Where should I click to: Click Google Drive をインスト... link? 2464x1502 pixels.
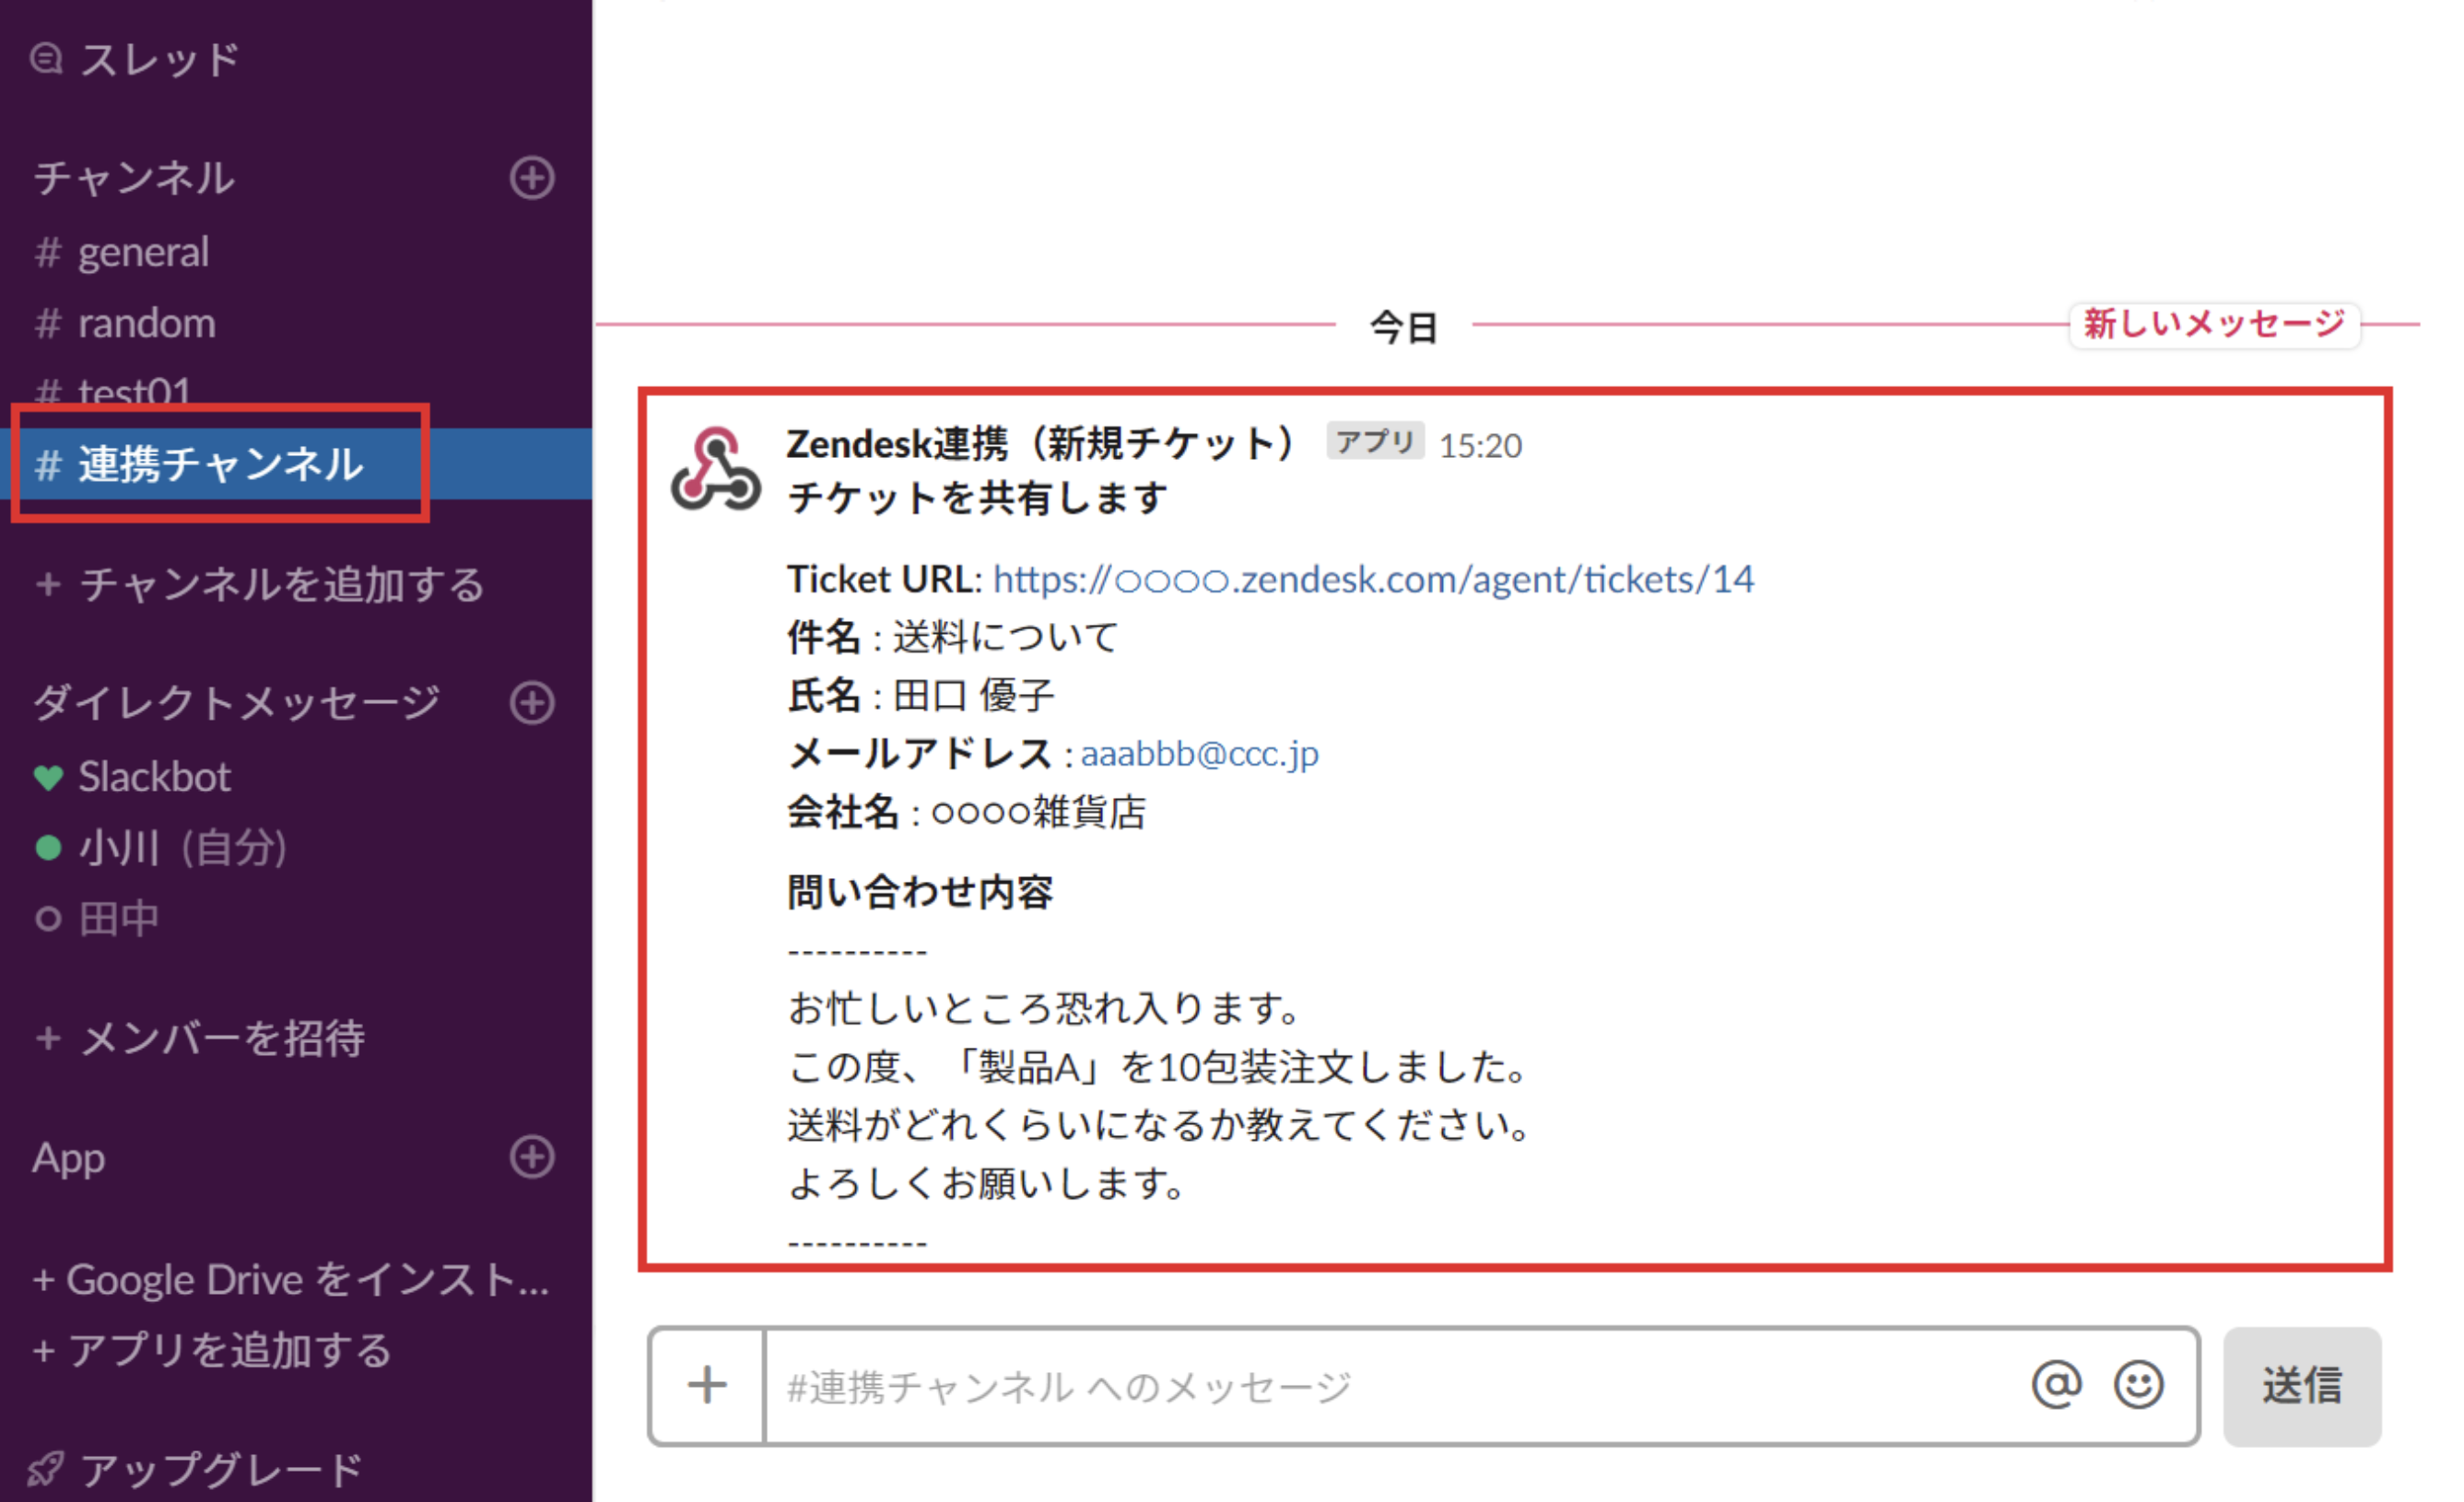[291, 1280]
